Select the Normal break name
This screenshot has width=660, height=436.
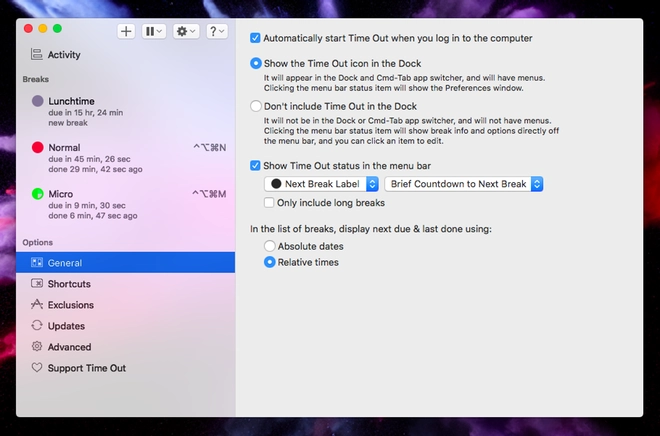click(64, 147)
